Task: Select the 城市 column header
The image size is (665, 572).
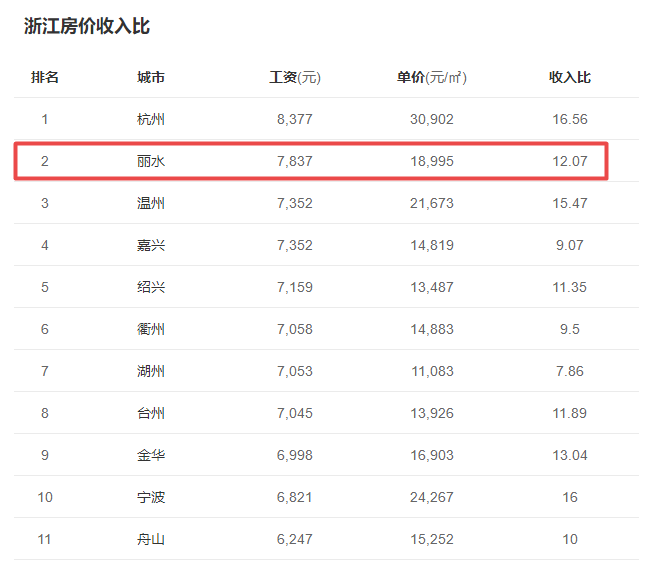Action: coord(151,77)
